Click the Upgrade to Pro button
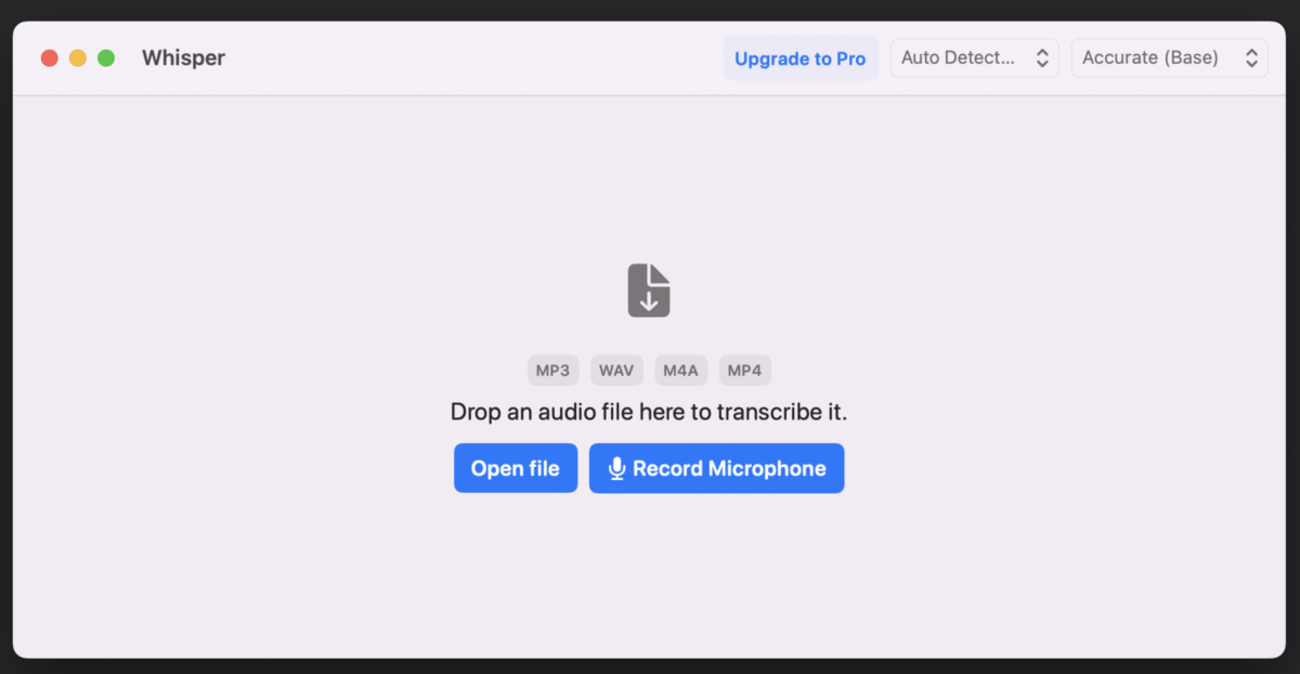The width and height of the screenshot is (1300, 674). (x=800, y=58)
